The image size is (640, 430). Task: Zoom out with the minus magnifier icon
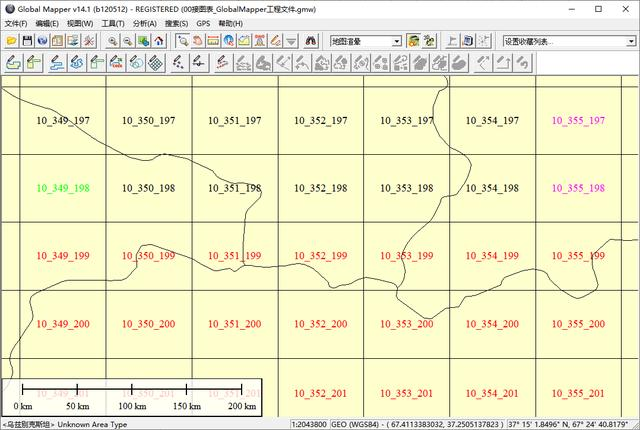pyautogui.click(x=128, y=41)
